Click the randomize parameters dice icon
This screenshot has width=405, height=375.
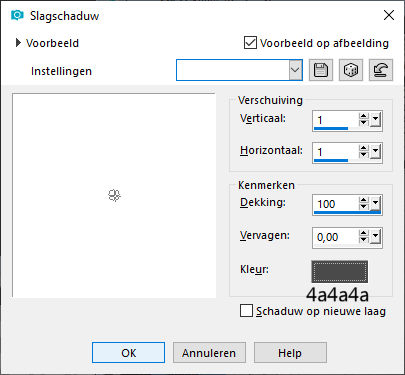tap(351, 70)
